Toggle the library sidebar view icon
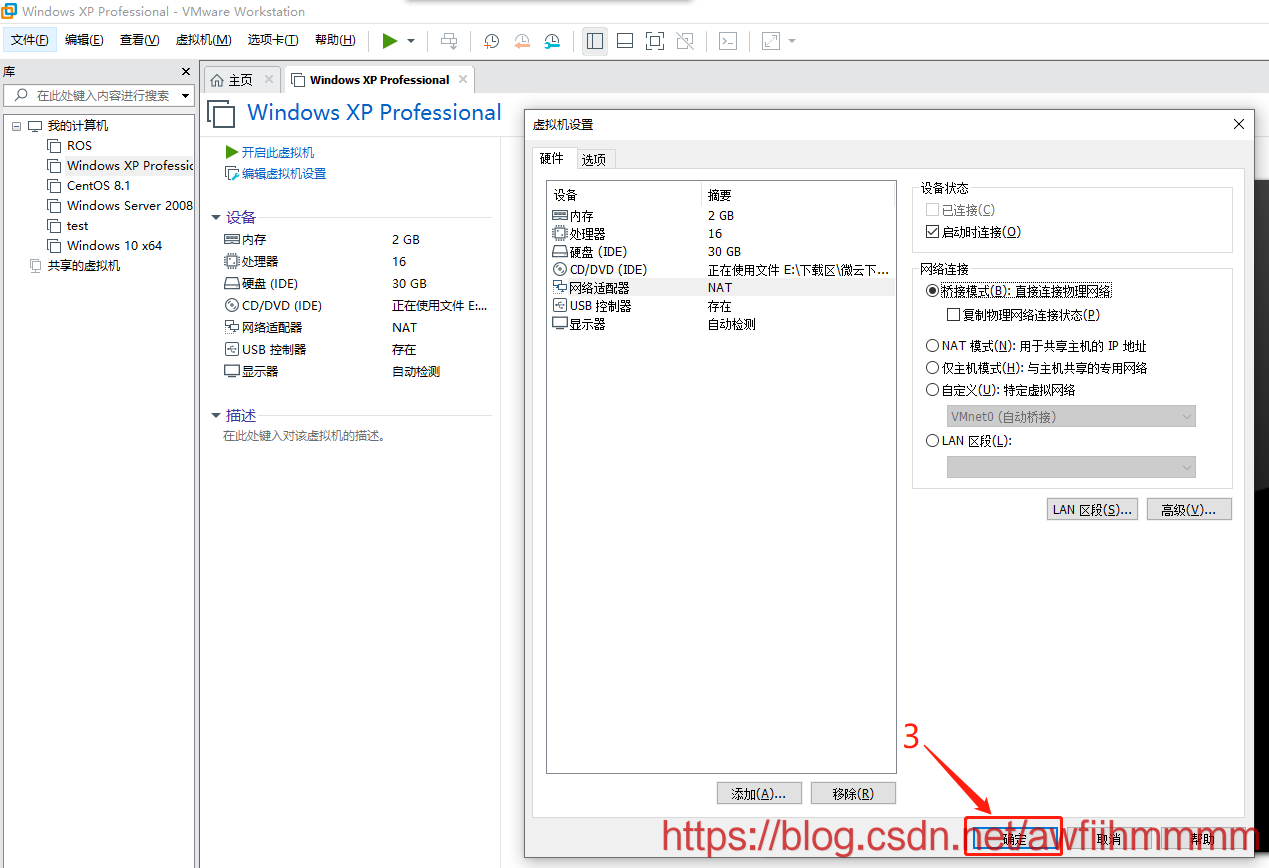Screen dimensions: 1269x868 point(595,41)
